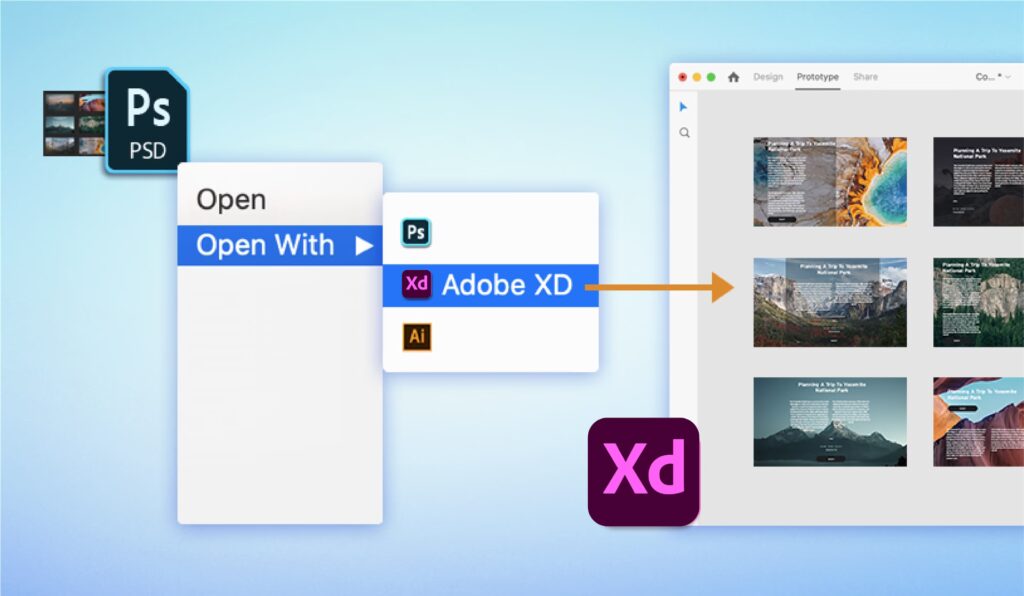Image resolution: width=1024 pixels, height=596 pixels.
Task: Select the green forest cliff artboard
Action: [978, 302]
